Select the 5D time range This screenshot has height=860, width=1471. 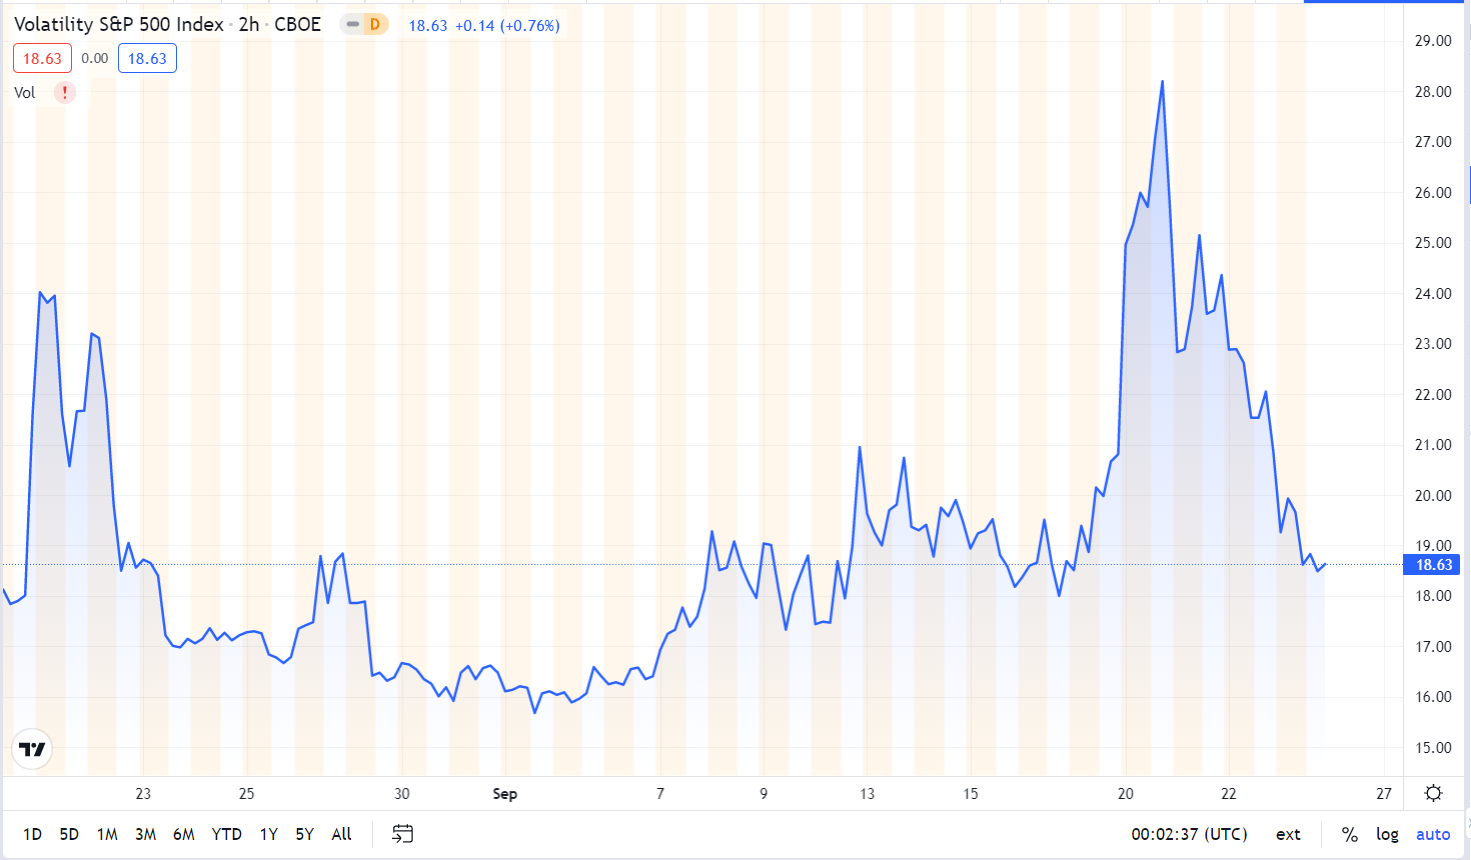click(69, 834)
